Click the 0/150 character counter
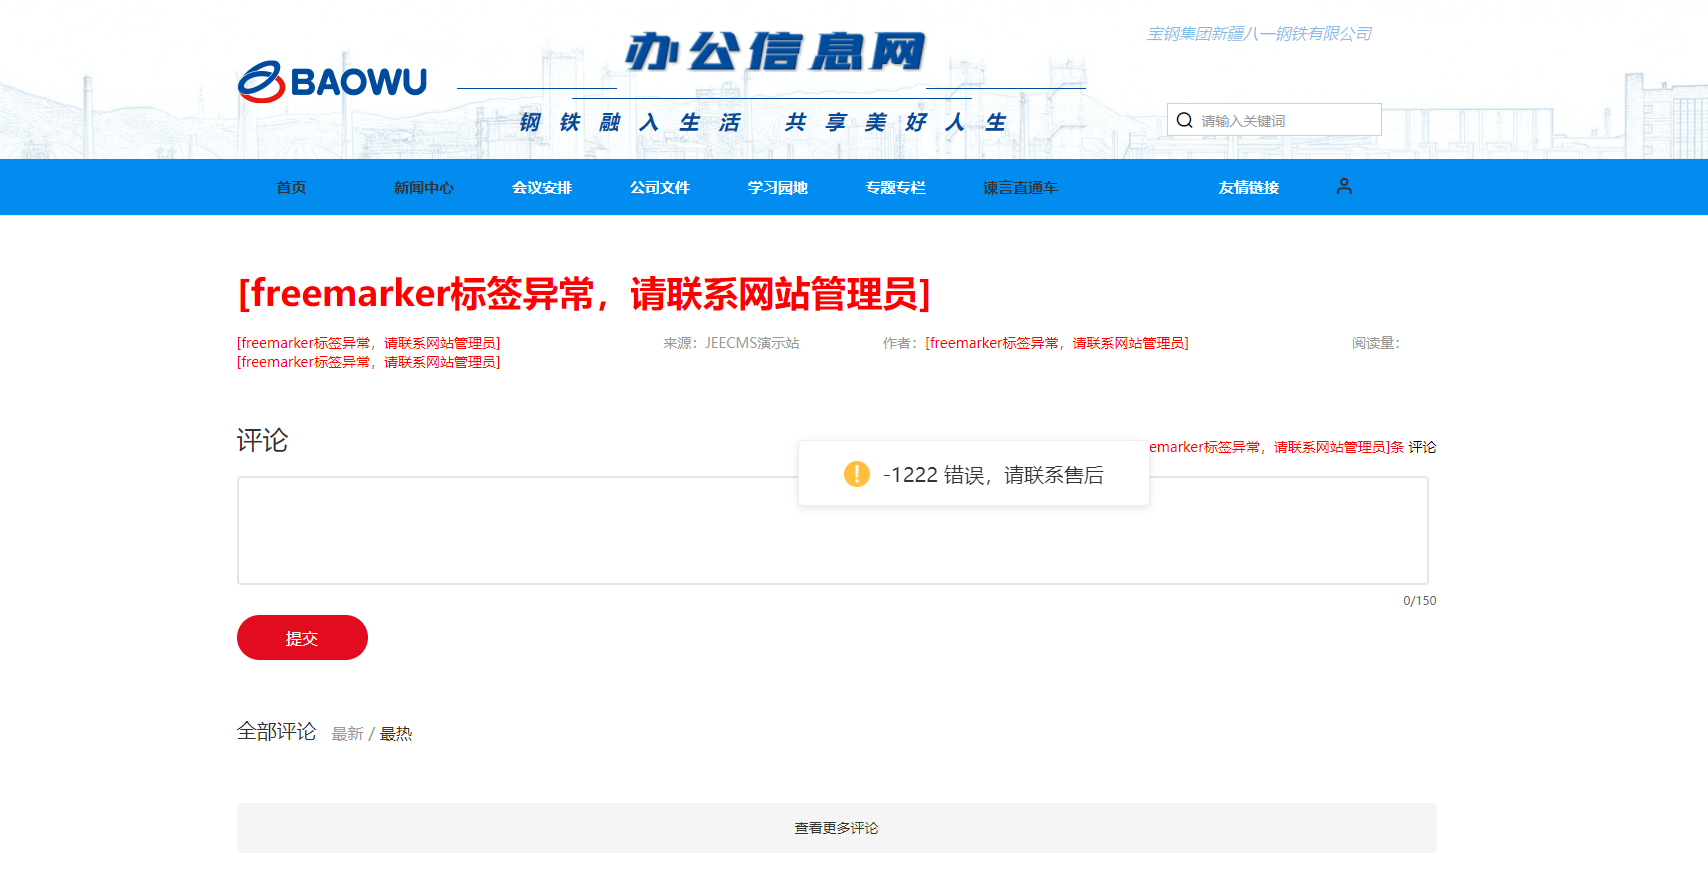The image size is (1708, 882). pos(1420,601)
